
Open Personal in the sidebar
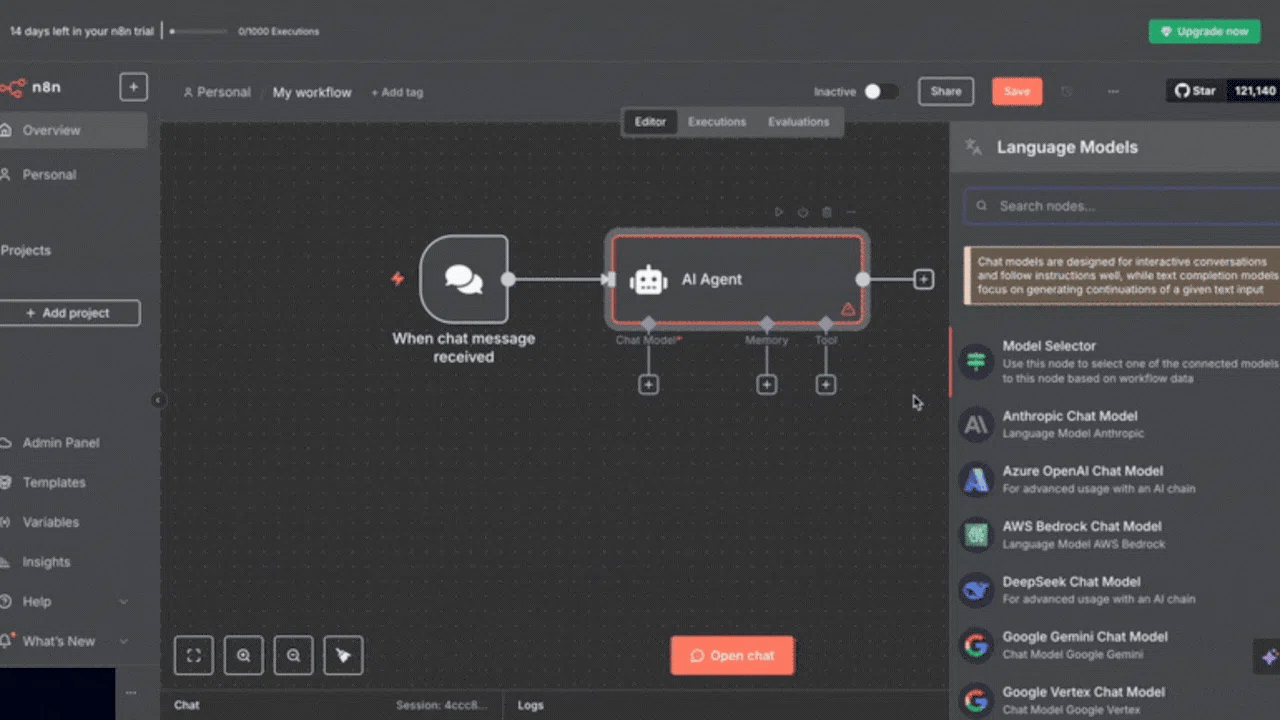coord(73,174)
